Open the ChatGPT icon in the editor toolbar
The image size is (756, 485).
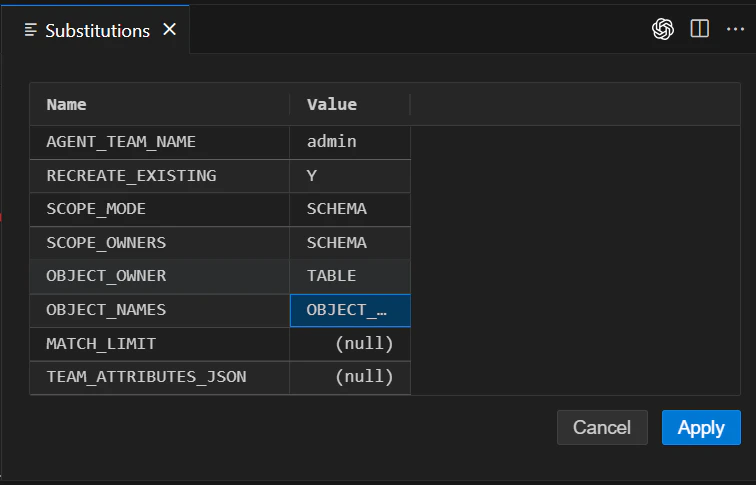663,29
